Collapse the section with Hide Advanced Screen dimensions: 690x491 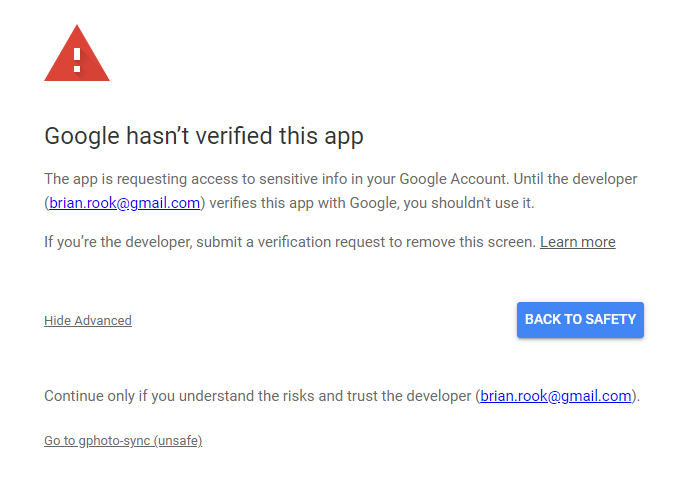coord(88,321)
